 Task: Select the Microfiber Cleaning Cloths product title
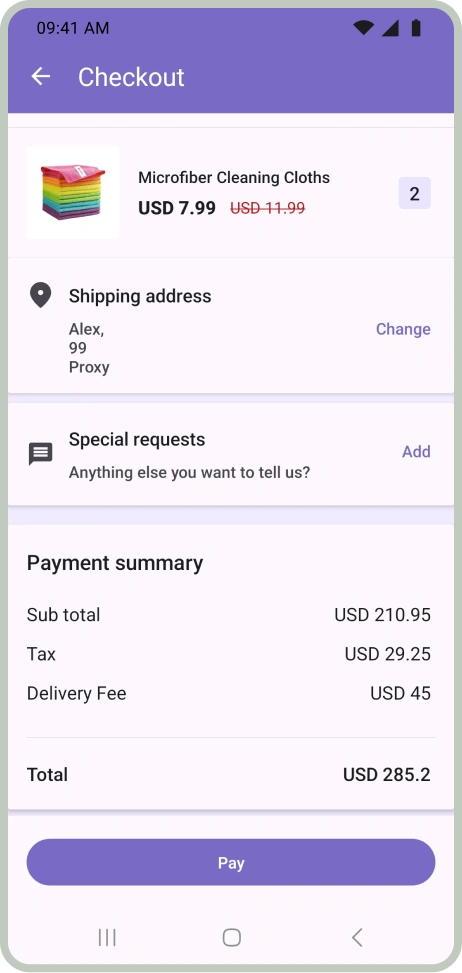pos(234,177)
